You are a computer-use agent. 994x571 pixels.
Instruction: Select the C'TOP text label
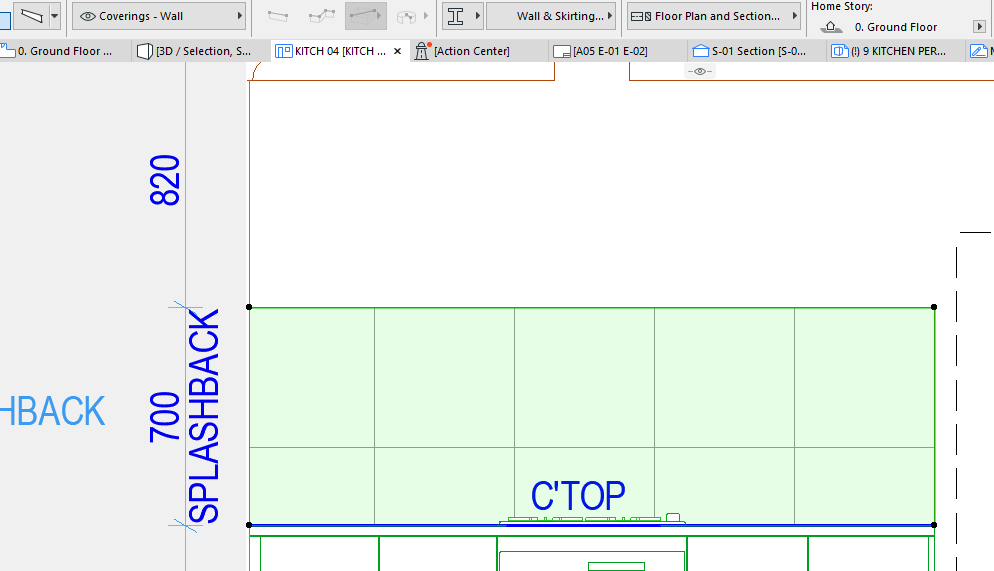[578, 496]
